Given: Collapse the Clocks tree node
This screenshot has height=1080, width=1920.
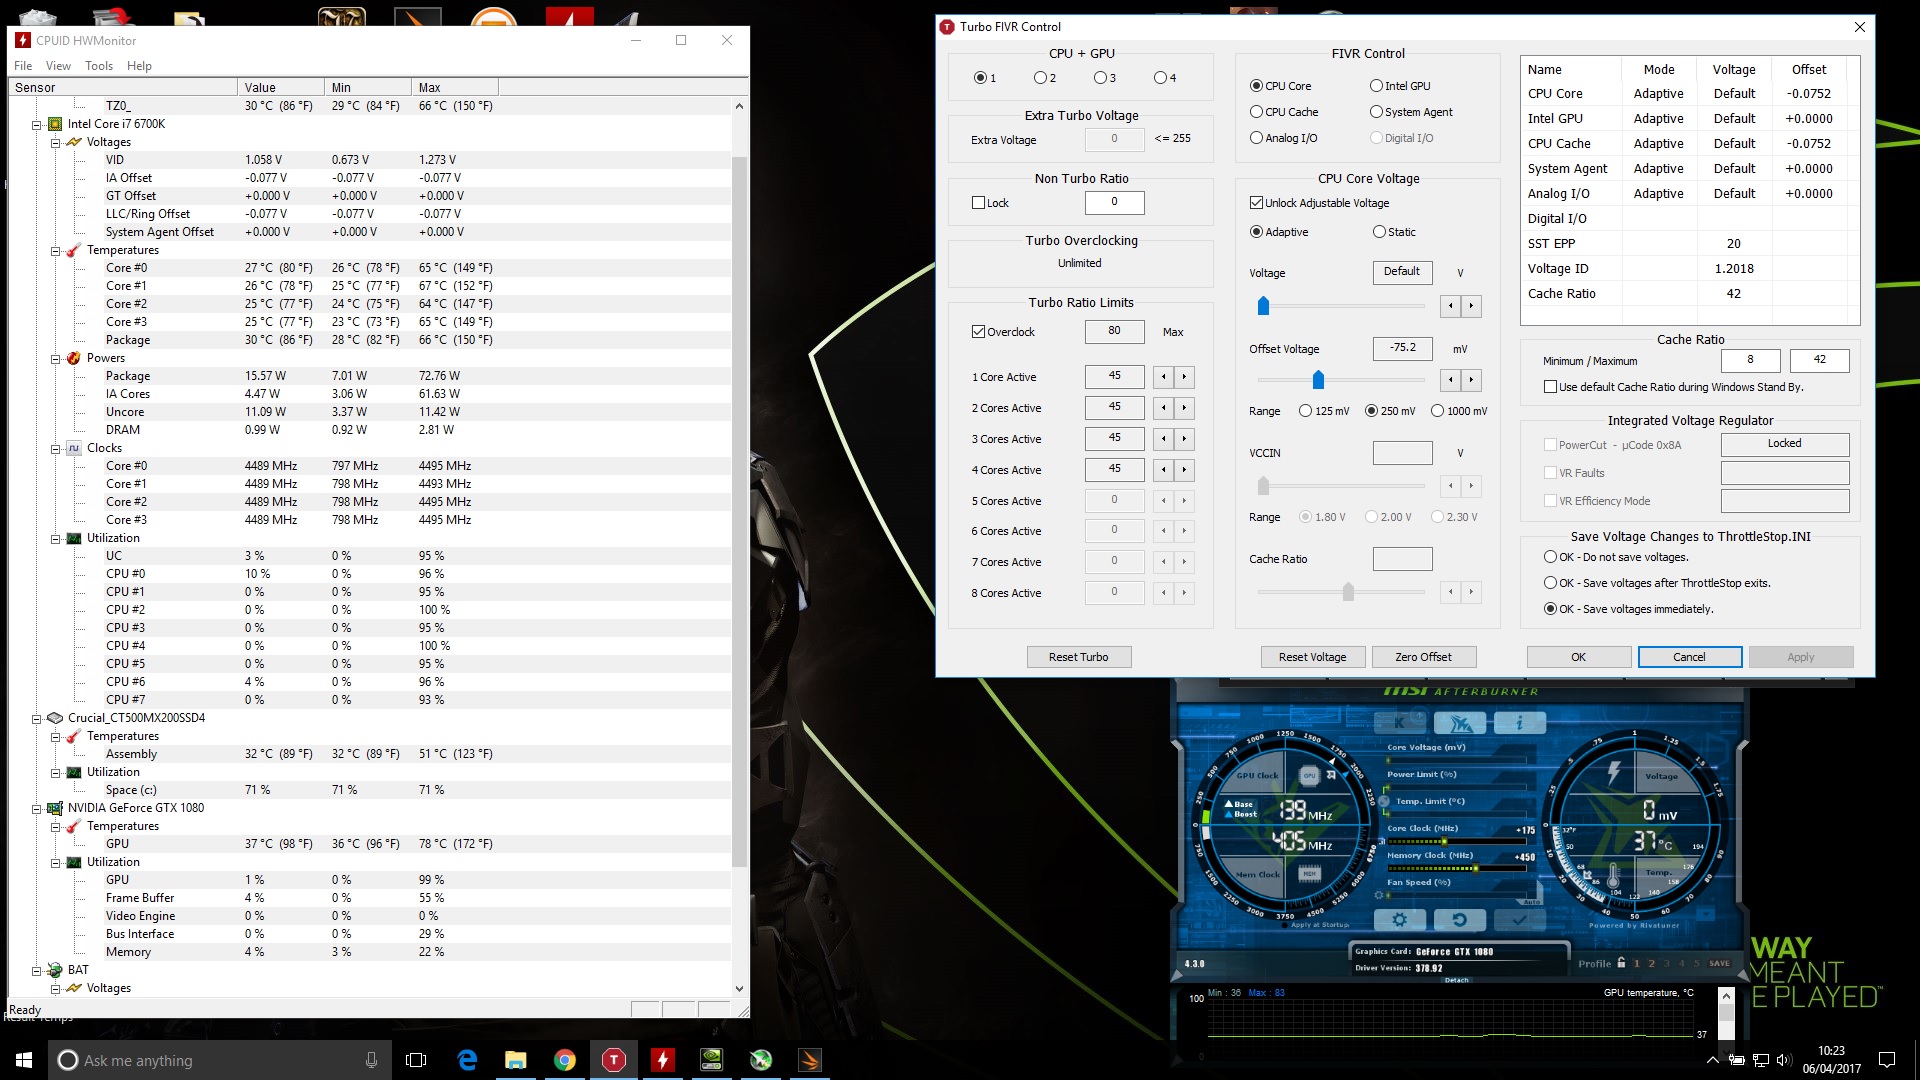Looking at the screenshot, I should click(56, 449).
